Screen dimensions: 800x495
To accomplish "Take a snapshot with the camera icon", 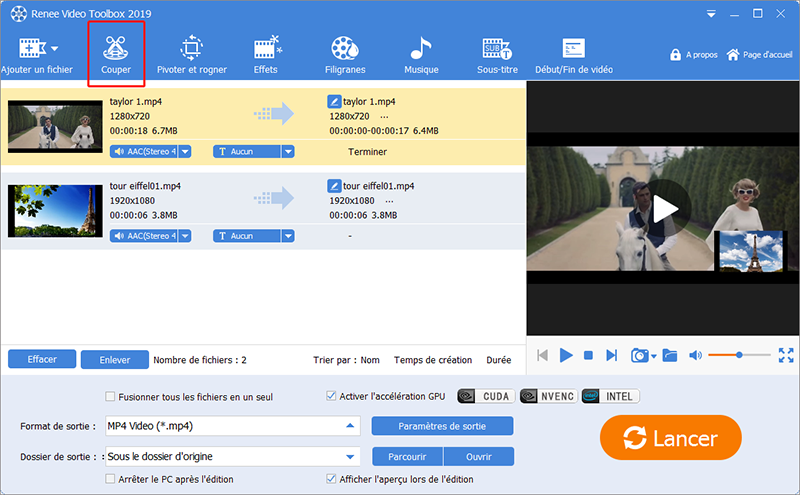I will (639, 355).
